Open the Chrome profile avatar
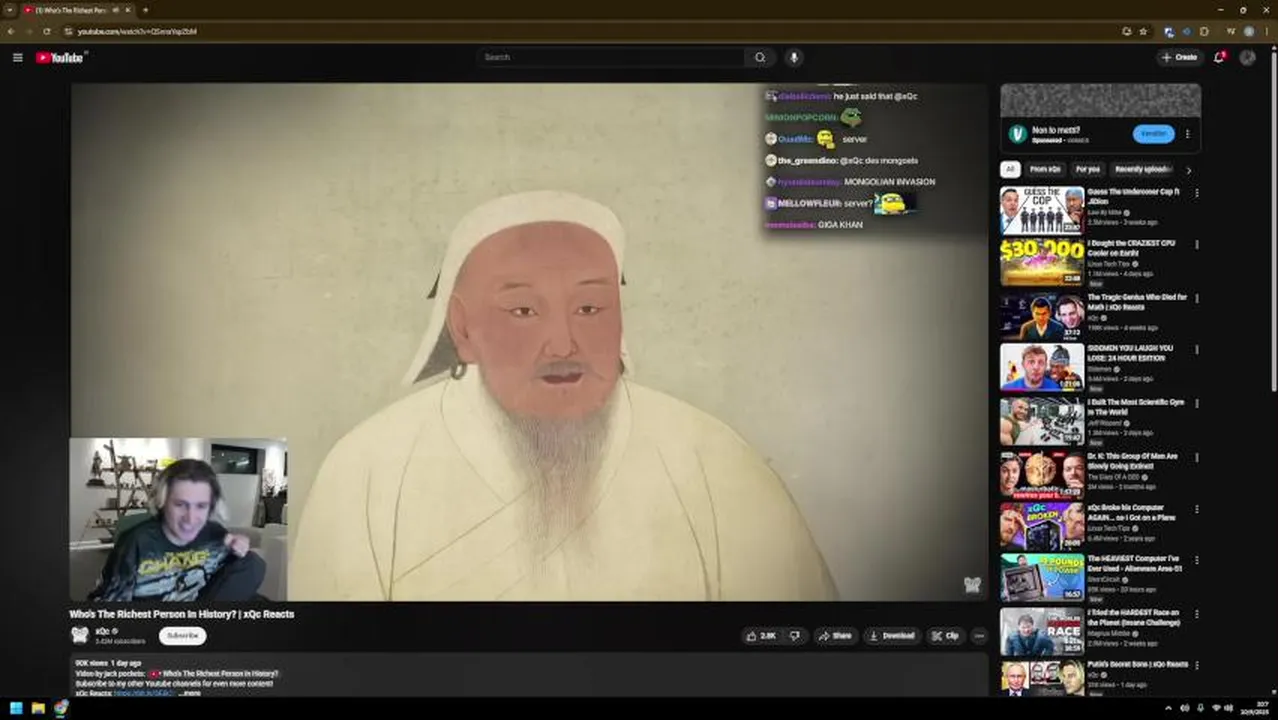Image resolution: width=1278 pixels, height=720 pixels. pyautogui.click(x=1248, y=31)
